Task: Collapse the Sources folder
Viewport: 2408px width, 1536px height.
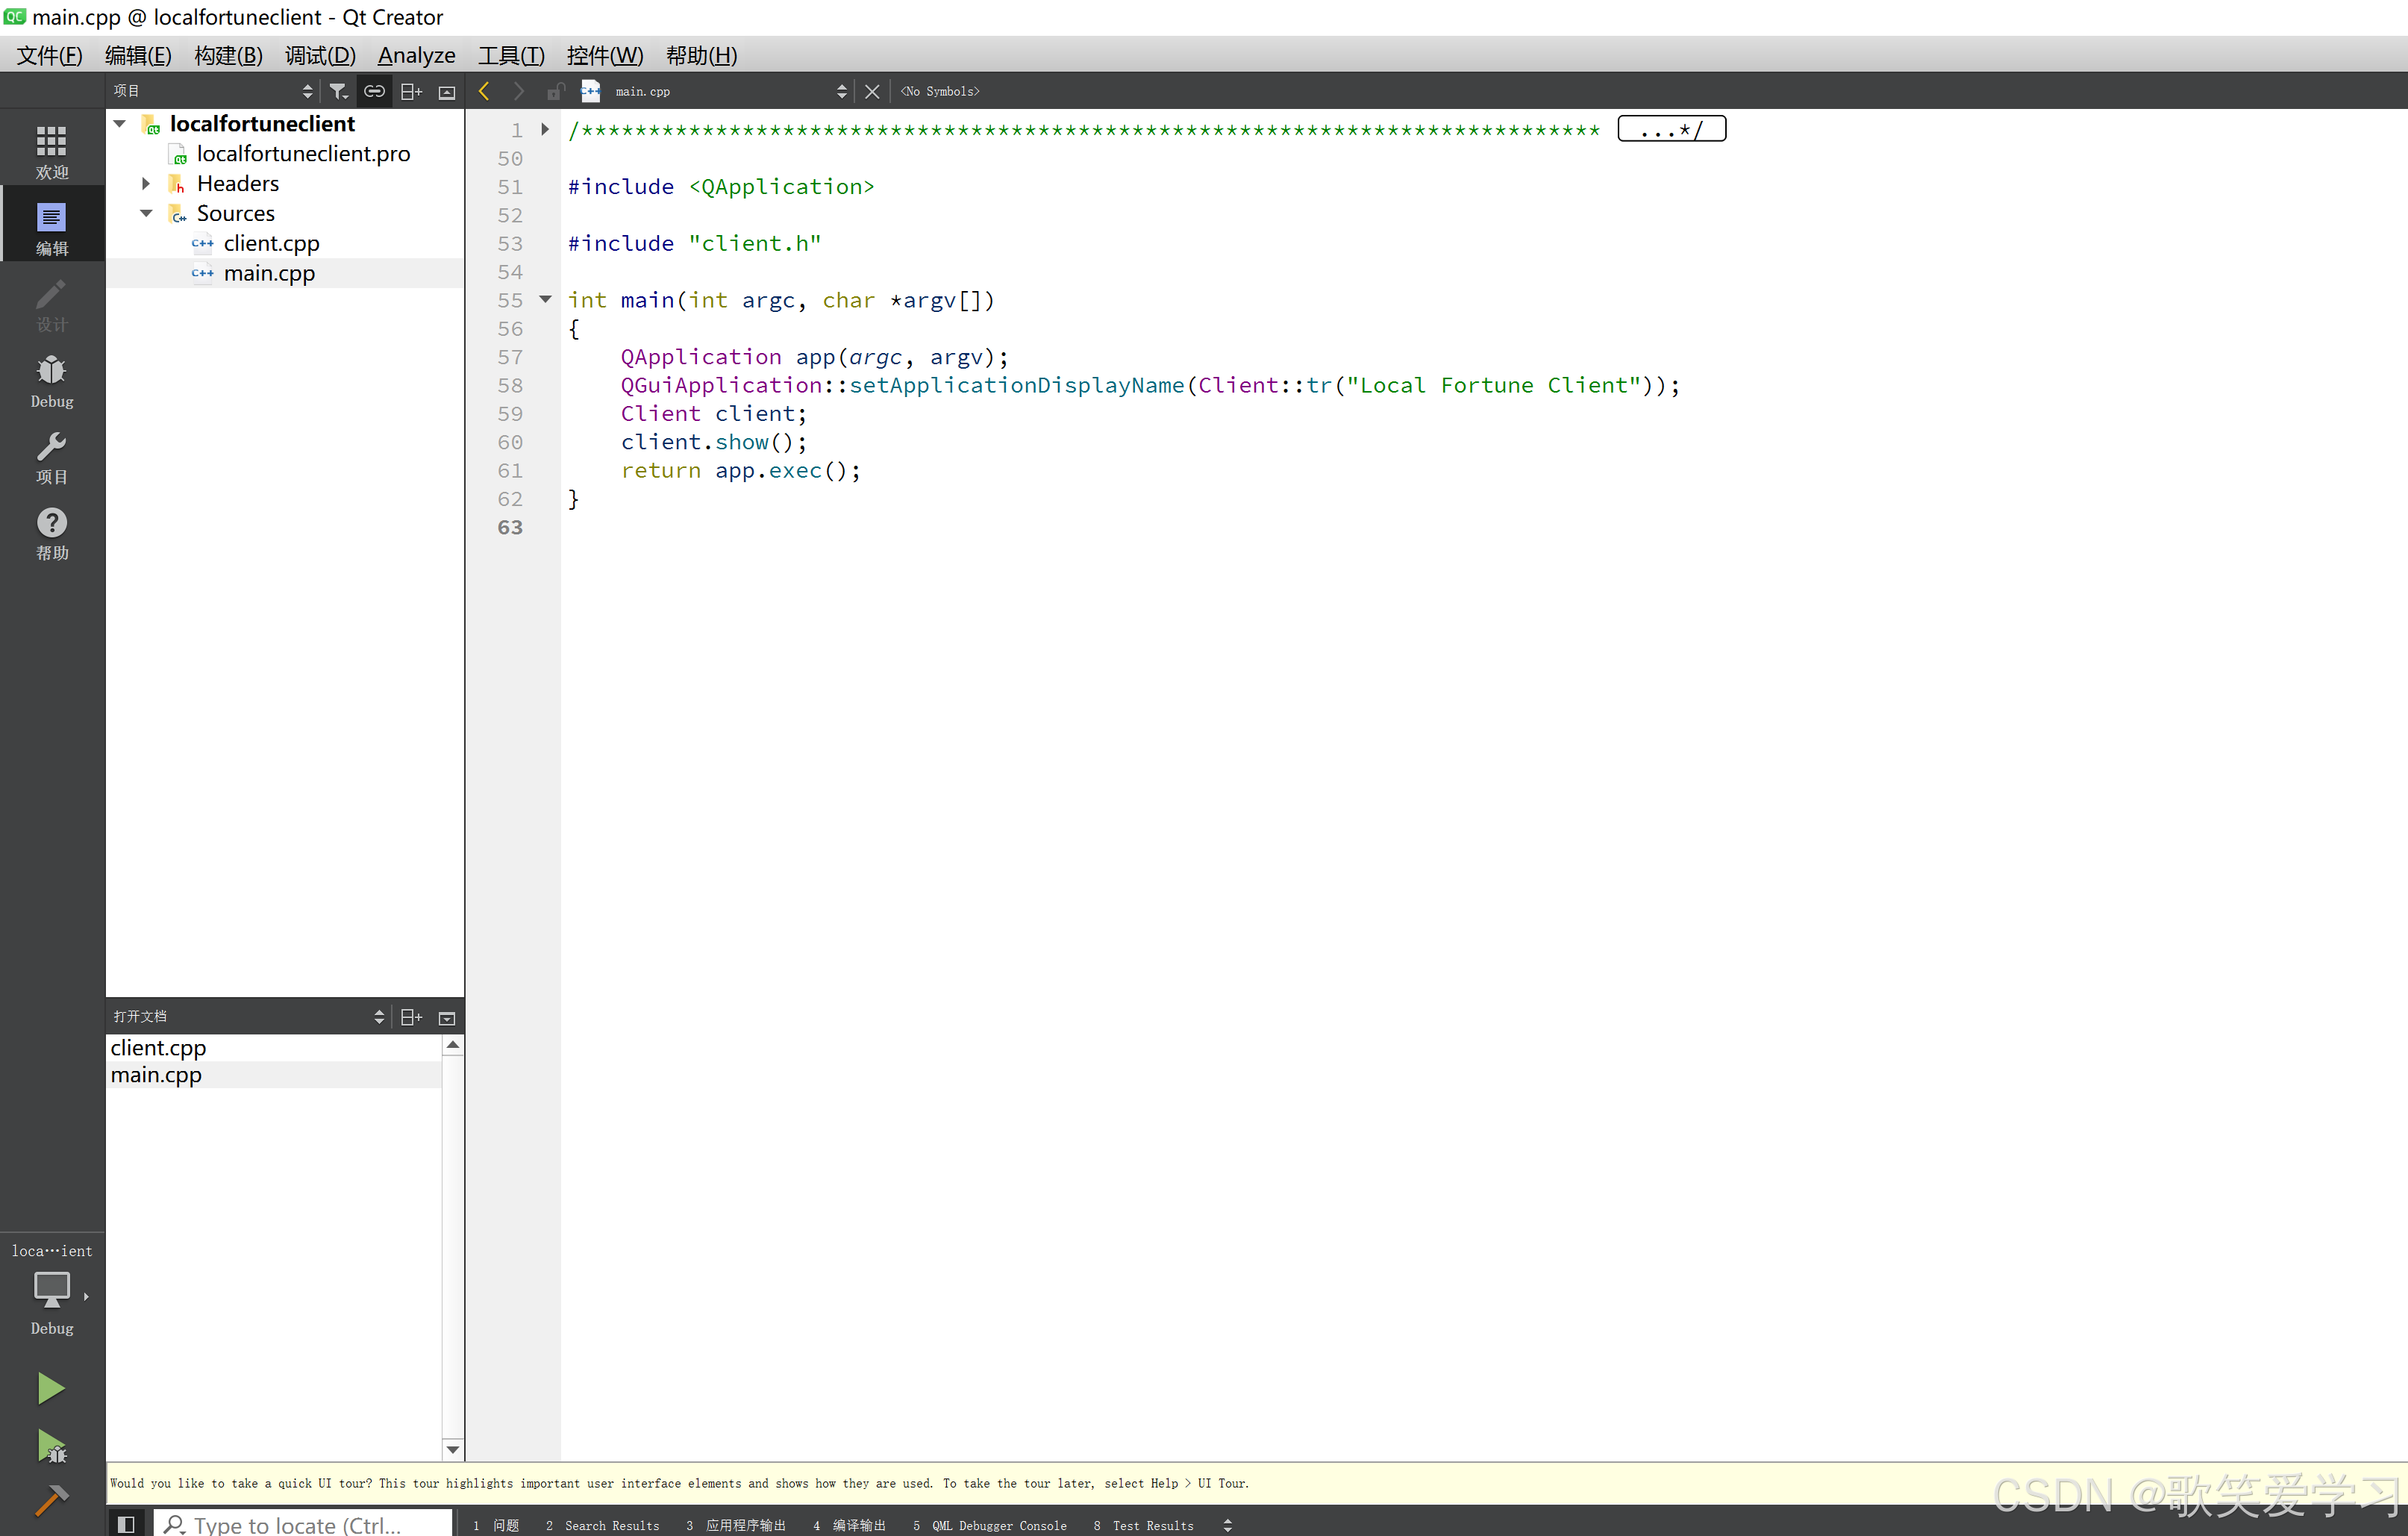Action: click(146, 213)
